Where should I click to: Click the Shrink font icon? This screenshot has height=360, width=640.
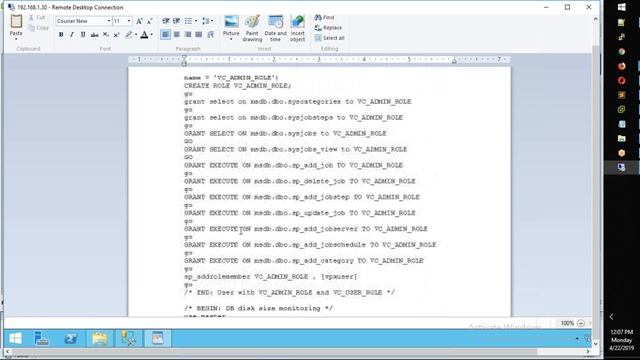150,21
